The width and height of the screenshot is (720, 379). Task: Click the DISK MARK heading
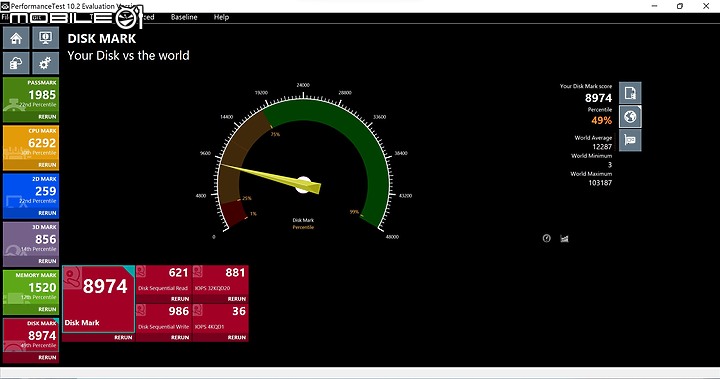click(102, 39)
